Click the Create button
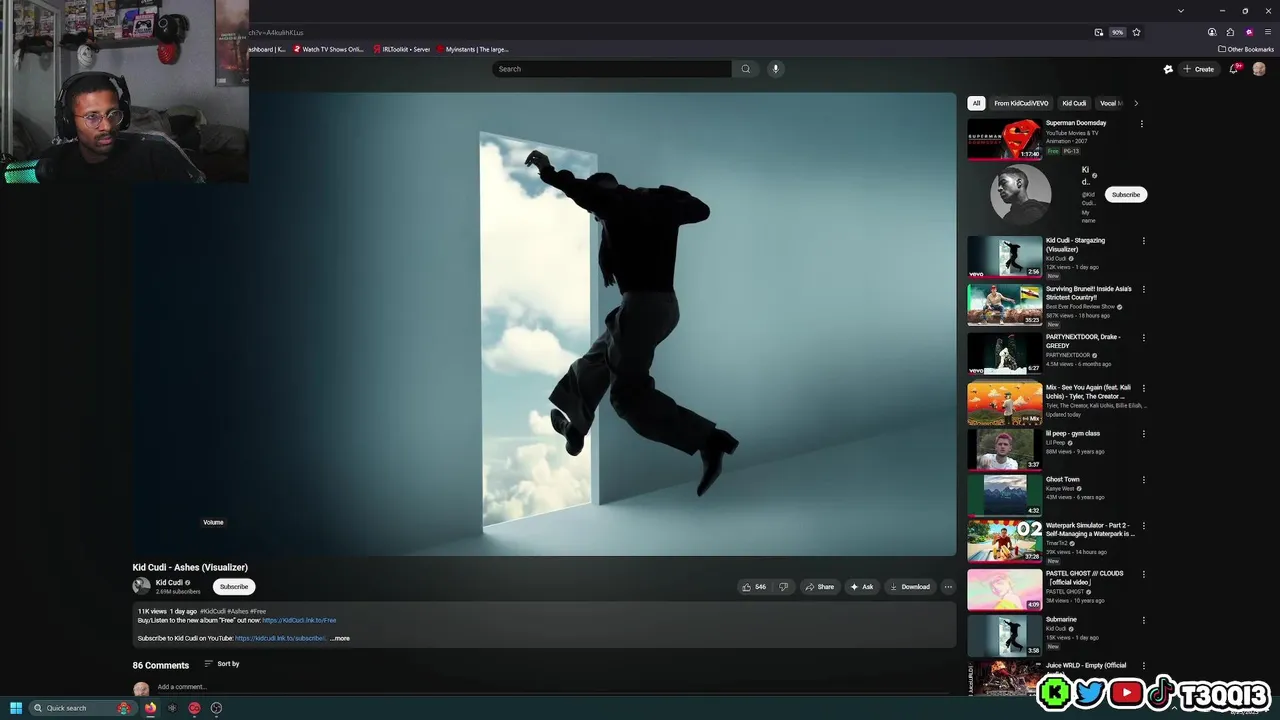The image size is (1280, 720). [x=1199, y=69]
